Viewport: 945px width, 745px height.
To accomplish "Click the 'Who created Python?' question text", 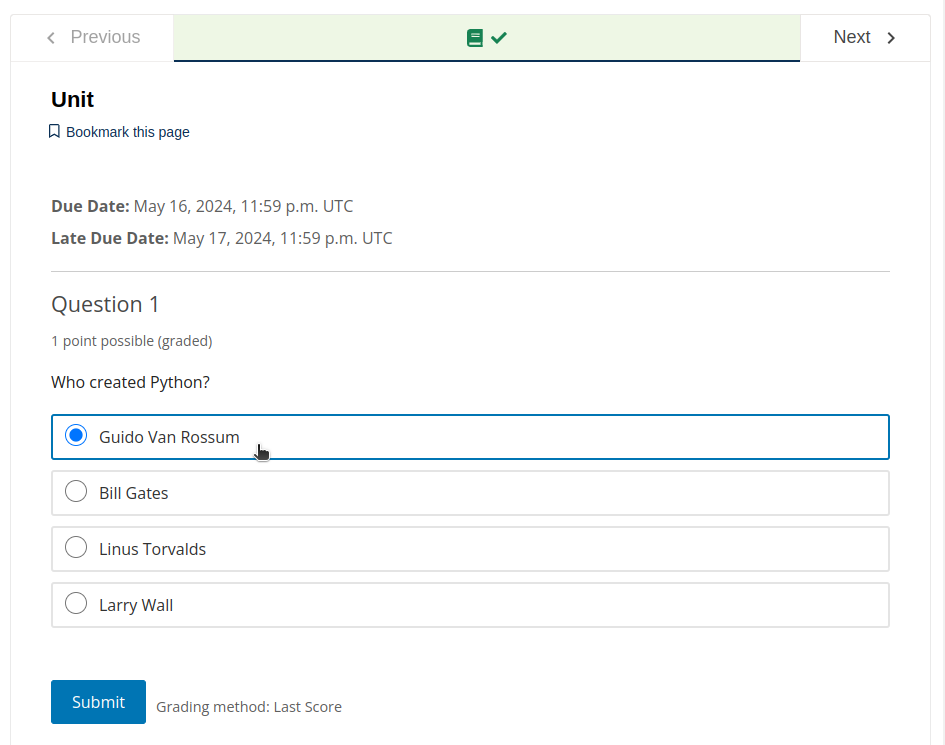I will point(130,382).
